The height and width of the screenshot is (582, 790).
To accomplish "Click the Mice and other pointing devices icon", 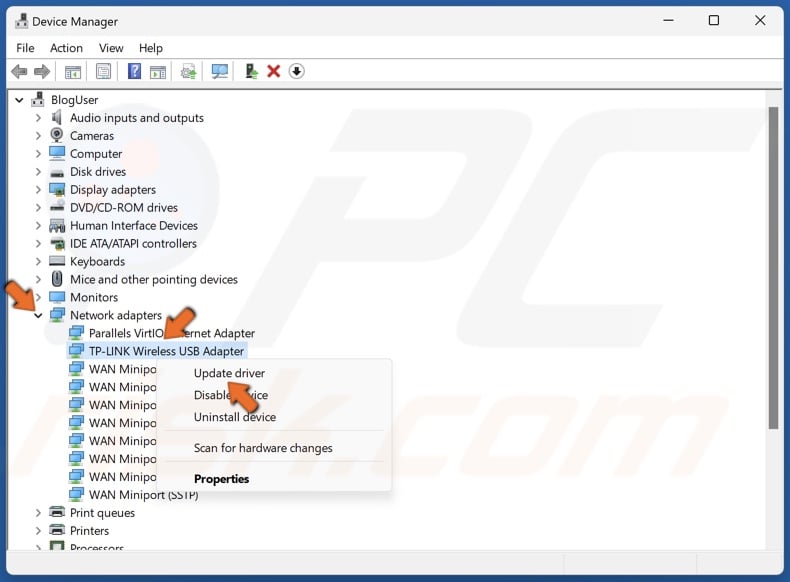I will (57, 279).
